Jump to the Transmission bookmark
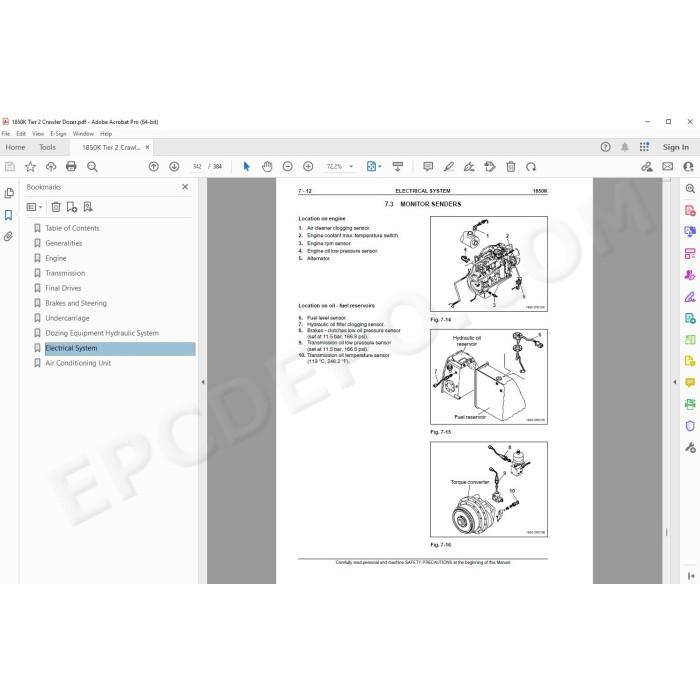This screenshot has height=700, width=700. click(x=65, y=273)
